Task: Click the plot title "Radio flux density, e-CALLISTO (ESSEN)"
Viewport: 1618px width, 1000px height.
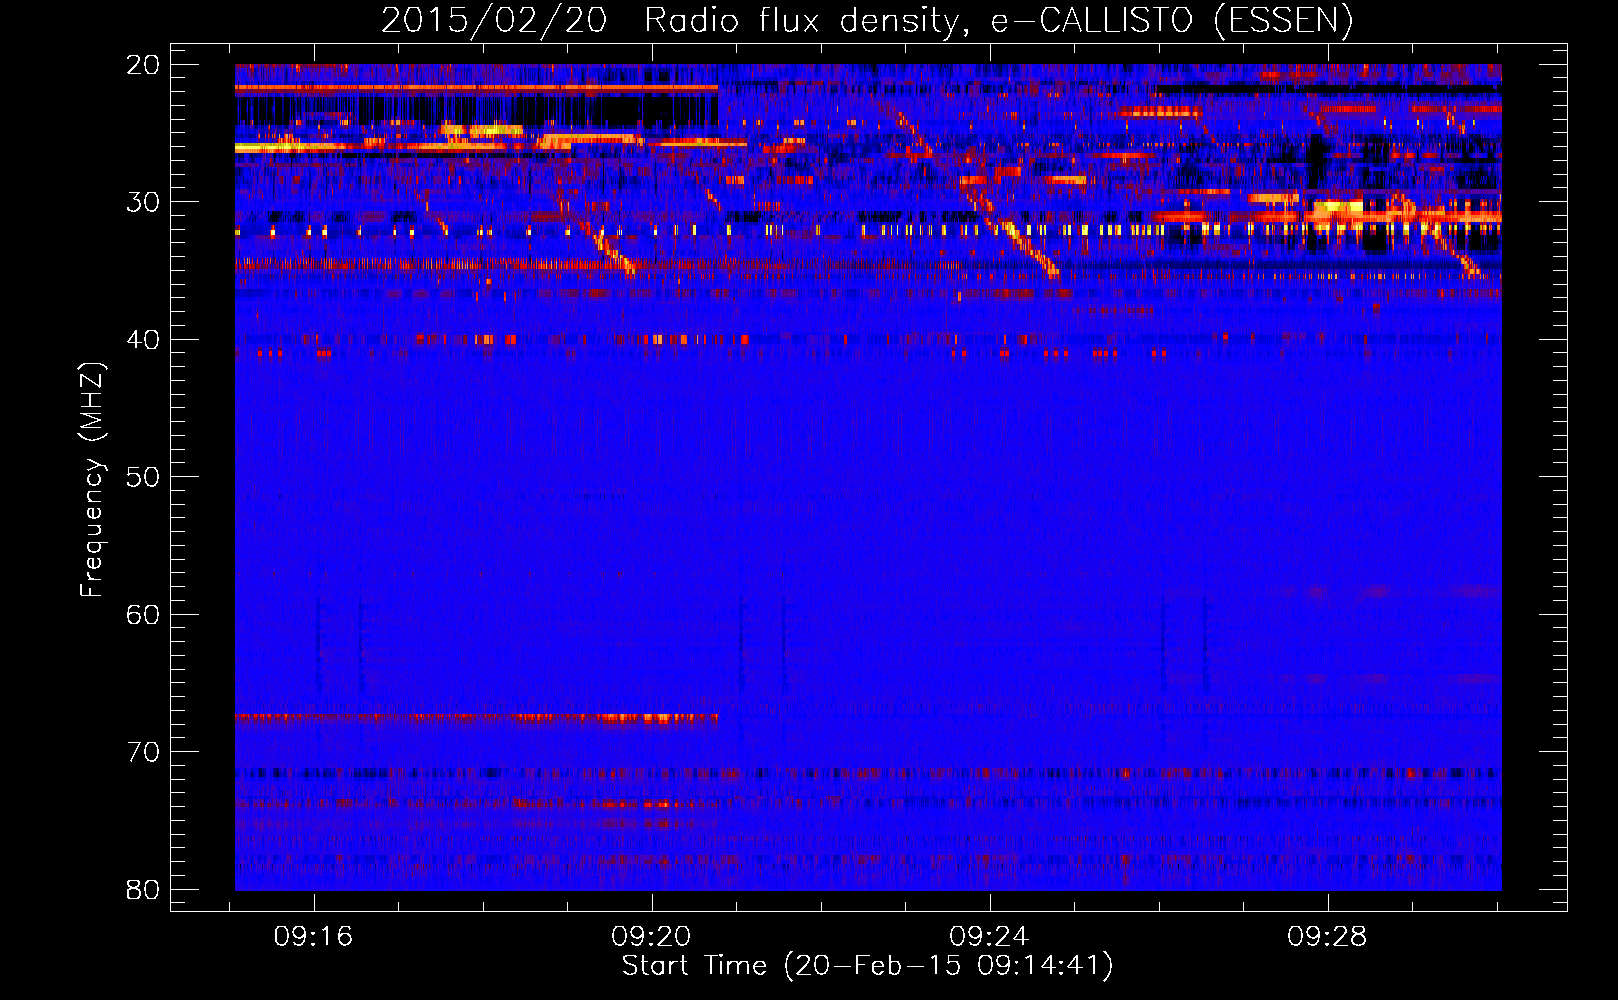Action: tap(998, 21)
